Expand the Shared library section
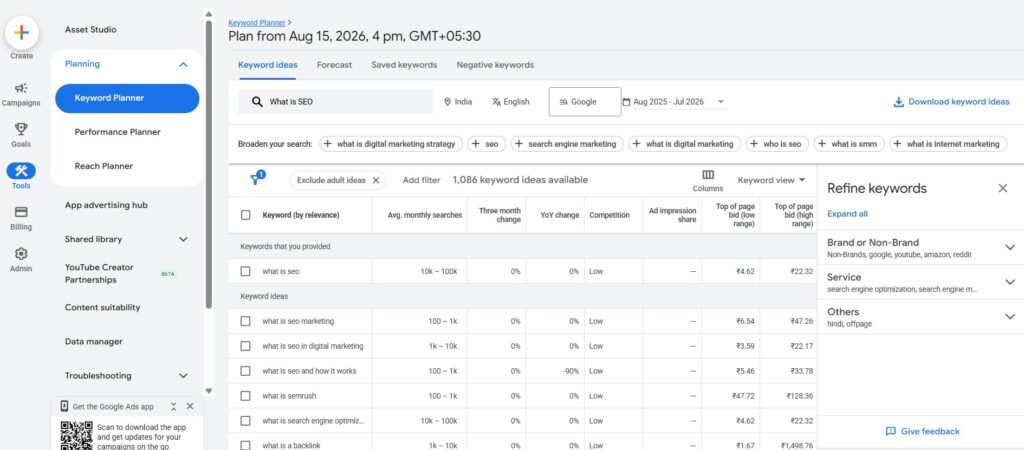This screenshot has height=450, width=1024. tap(183, 239)
